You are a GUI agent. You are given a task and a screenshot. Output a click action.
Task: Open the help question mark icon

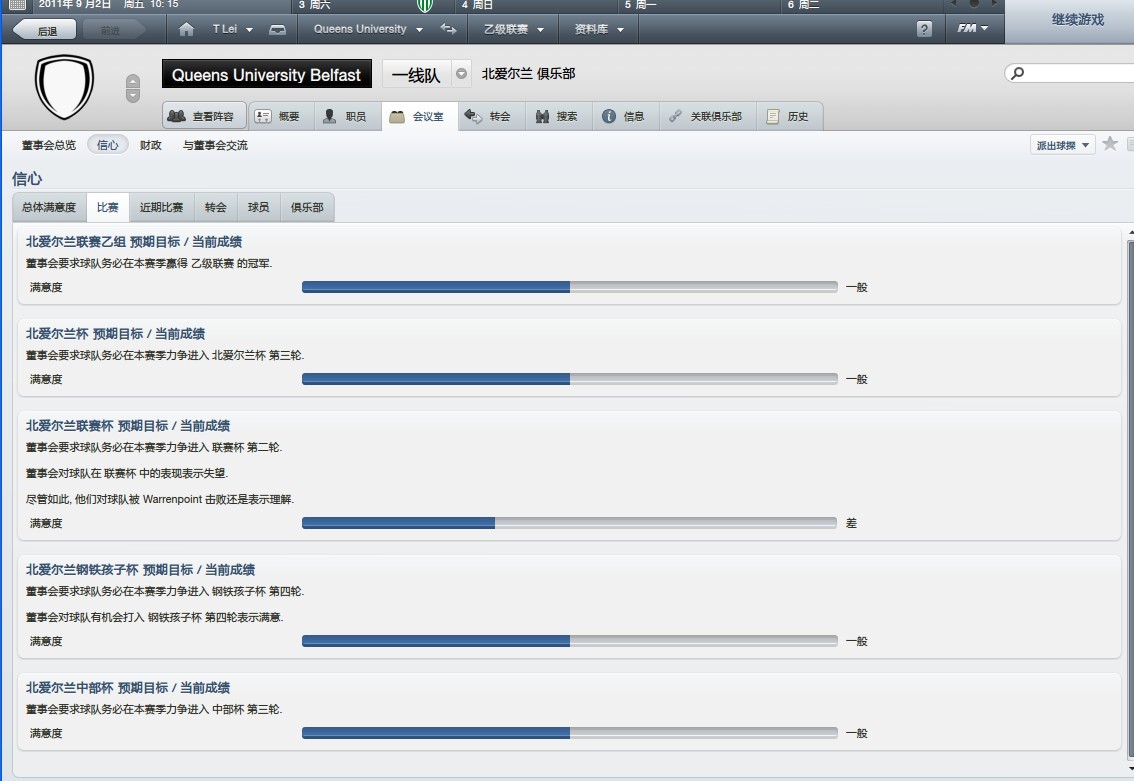tap(924, 29)
